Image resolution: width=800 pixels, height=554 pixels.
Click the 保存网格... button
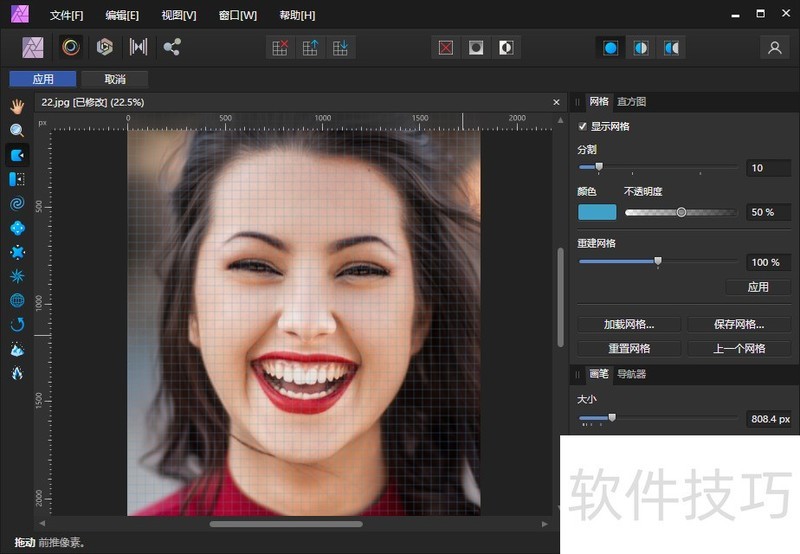(x=739, y=324)
